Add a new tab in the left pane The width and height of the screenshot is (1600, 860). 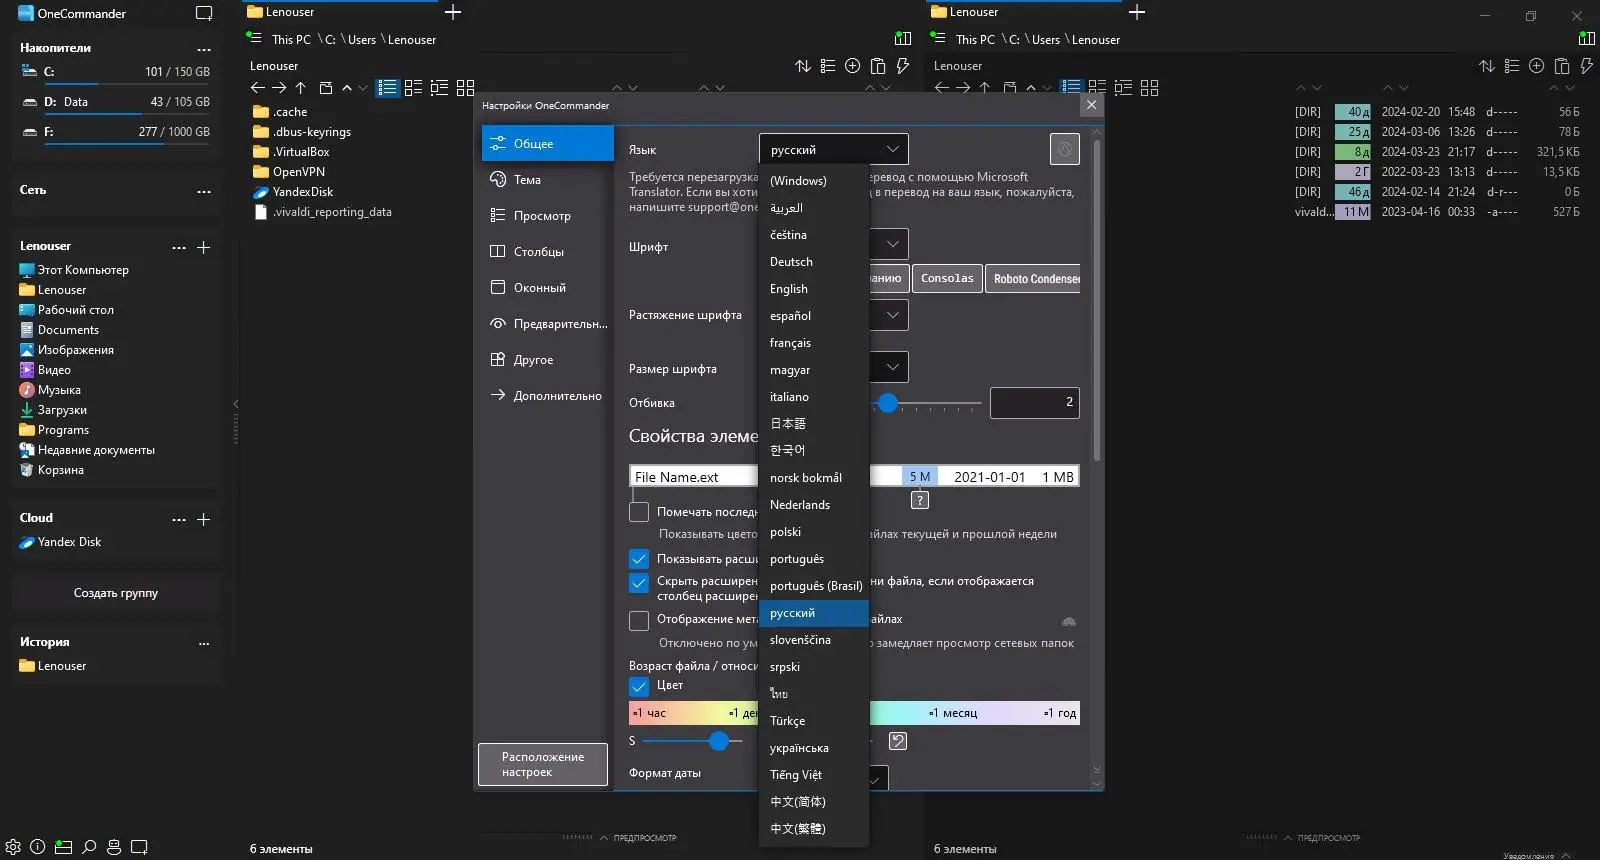click(x=453, y=12)
